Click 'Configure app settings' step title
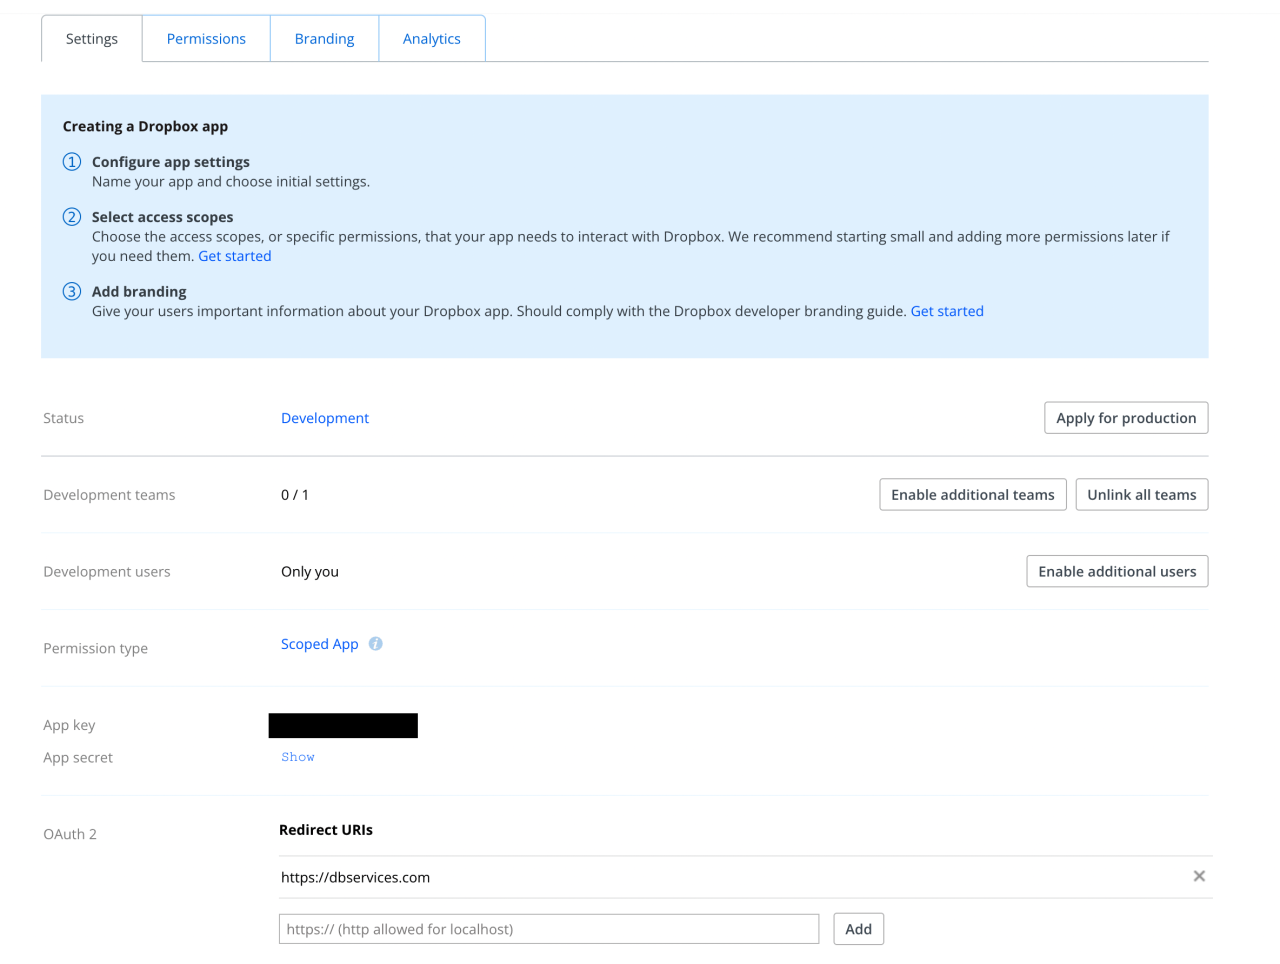This screenshot has width=1280, height=964. 171,162
